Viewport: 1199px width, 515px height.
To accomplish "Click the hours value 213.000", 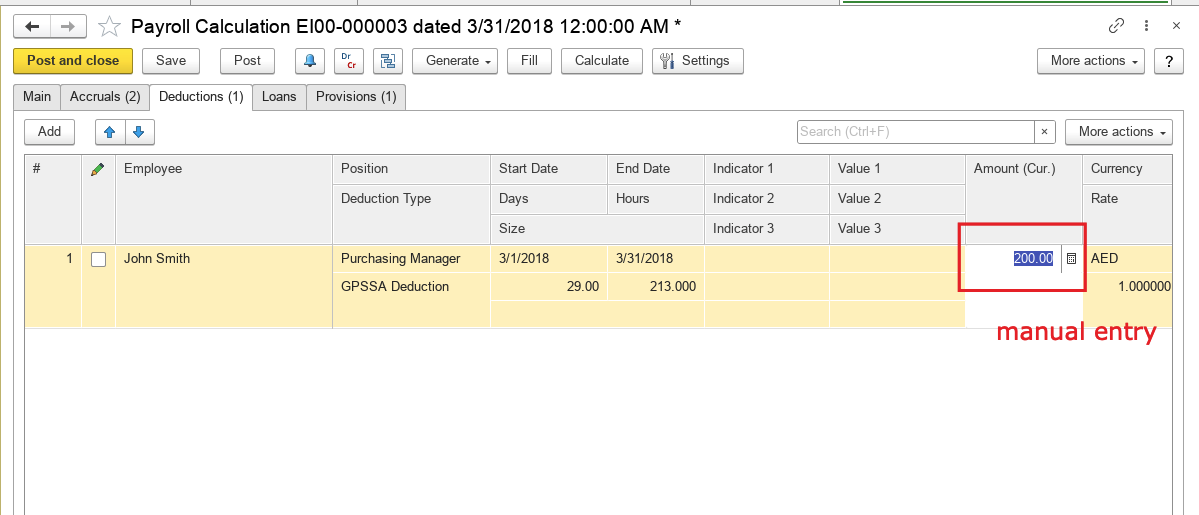I will [655, 287].
